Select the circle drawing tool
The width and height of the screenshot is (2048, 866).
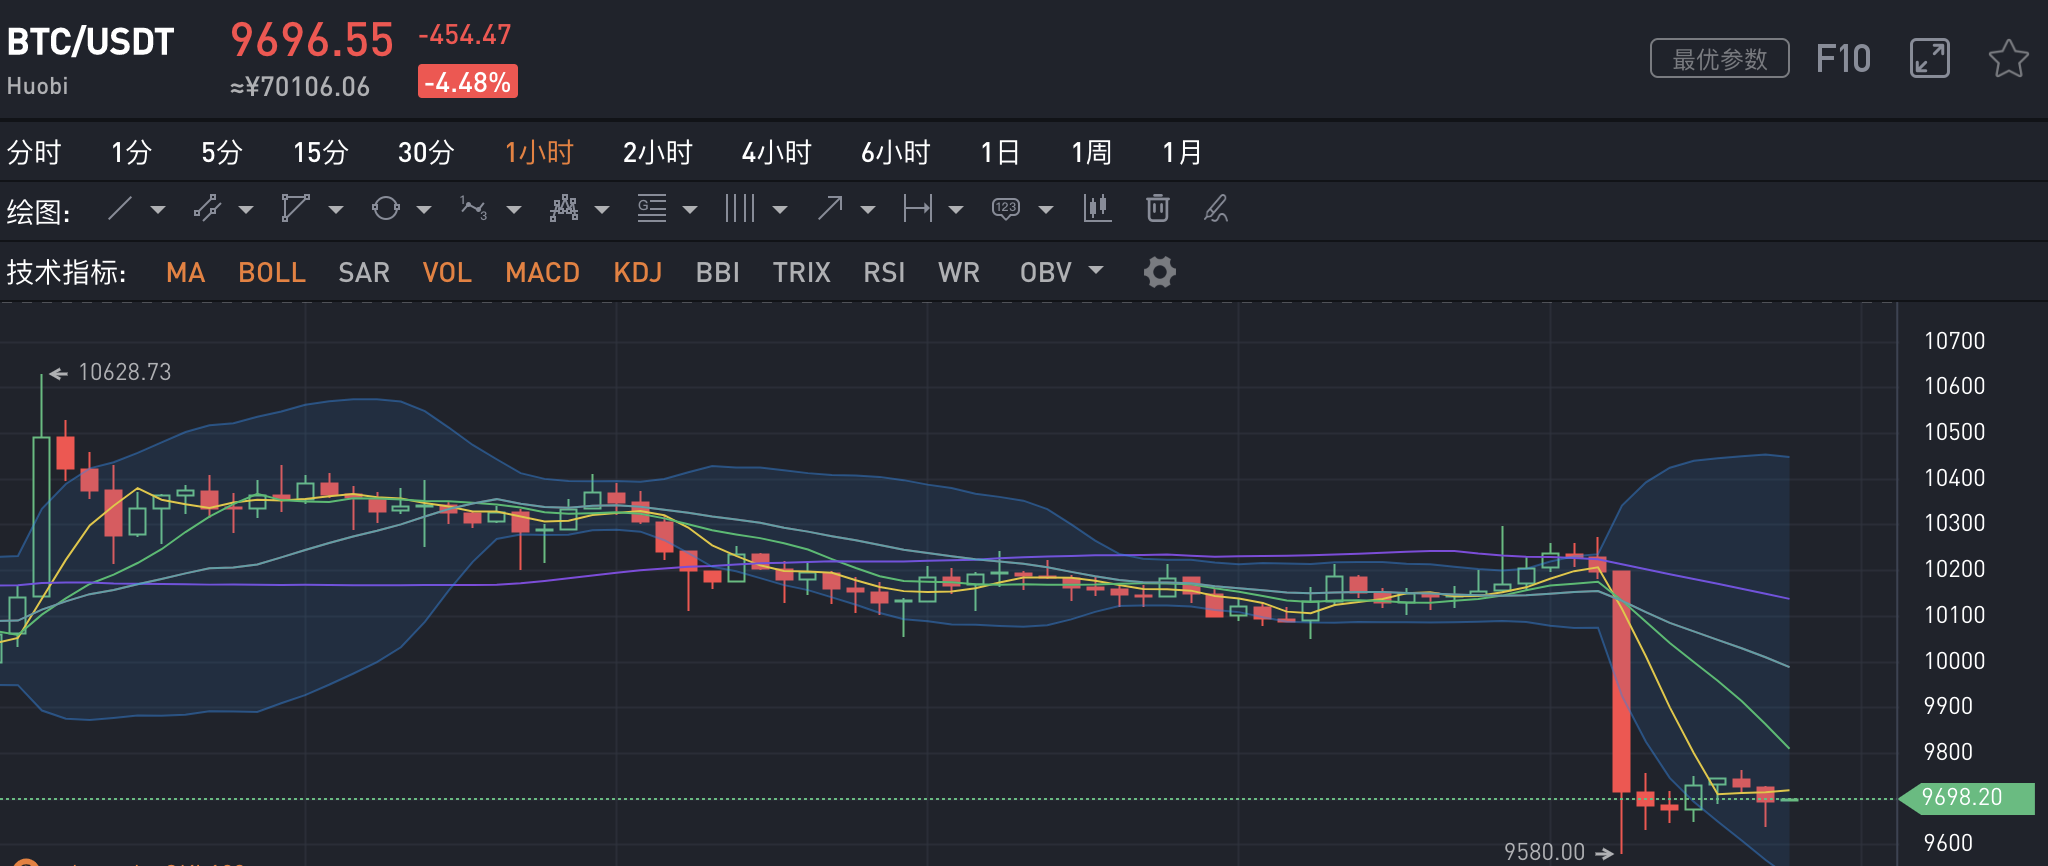385,208
